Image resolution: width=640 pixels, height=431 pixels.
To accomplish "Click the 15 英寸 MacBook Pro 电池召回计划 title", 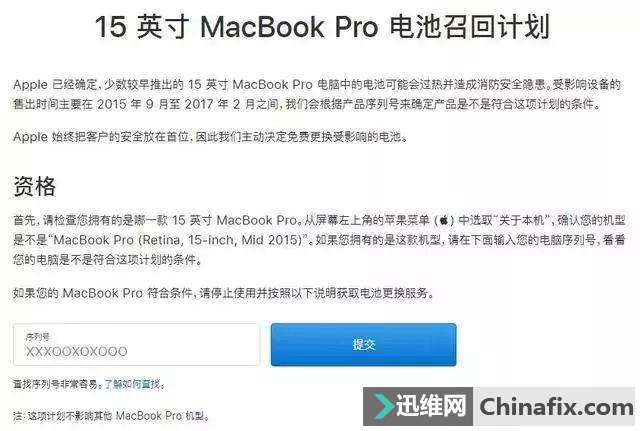I will tap(322, 27).
